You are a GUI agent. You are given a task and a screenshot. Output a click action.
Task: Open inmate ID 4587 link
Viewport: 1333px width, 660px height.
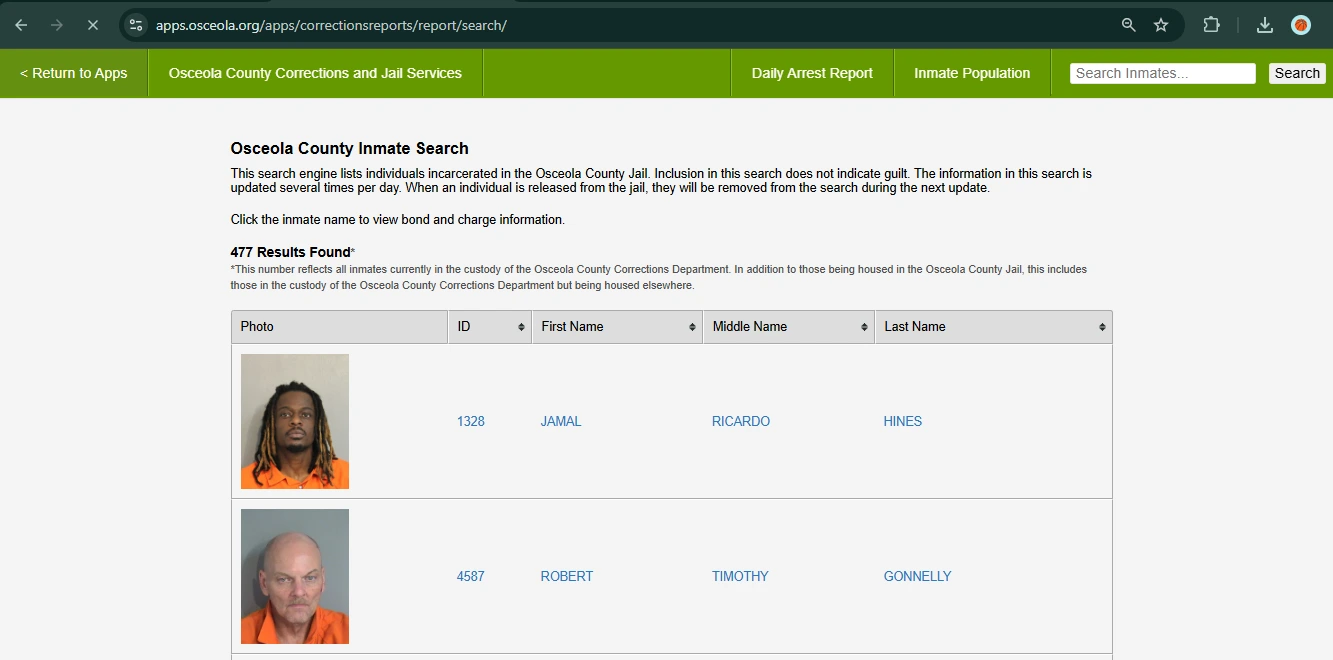471,577
